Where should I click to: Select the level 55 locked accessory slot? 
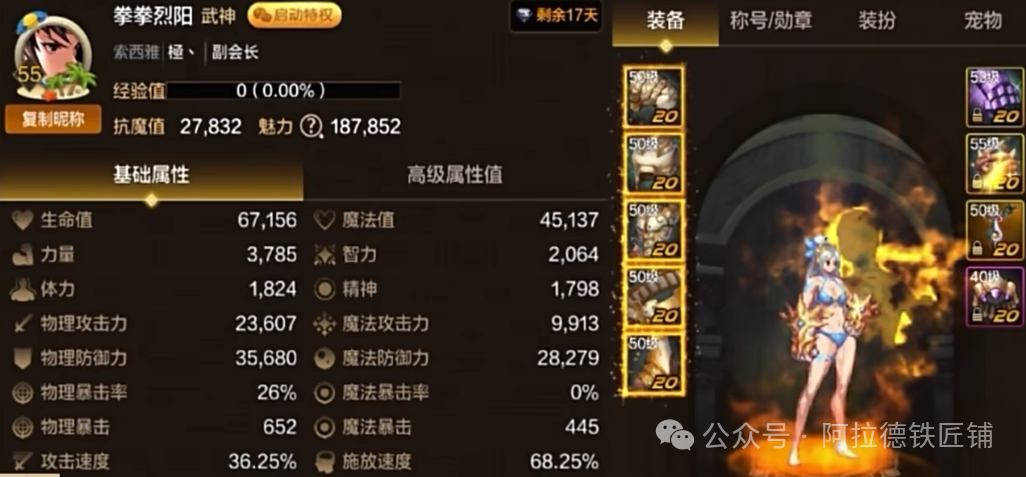pyautogui.click(x=995, y=164)
